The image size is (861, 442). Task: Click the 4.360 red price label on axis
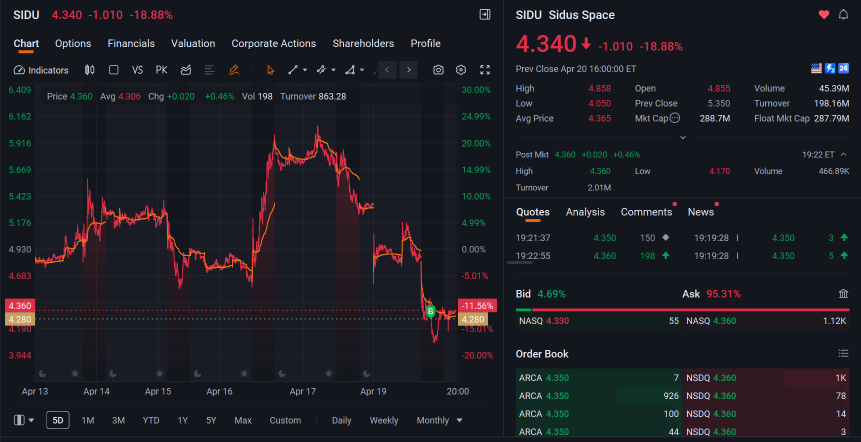coord(19,305)
